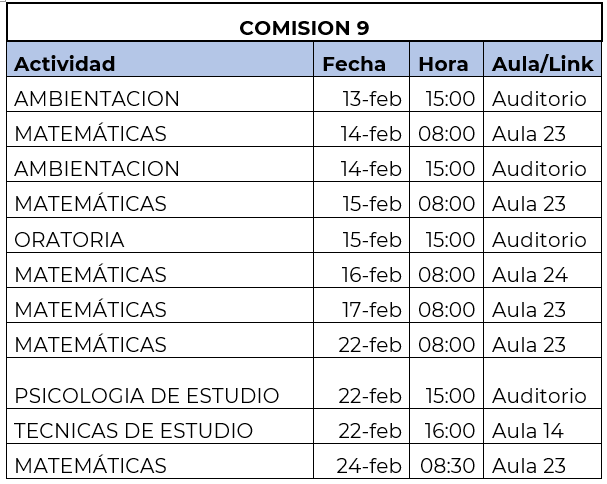Click the ORATORIA activity cell

pyautogui.click(x=70, y=240)
